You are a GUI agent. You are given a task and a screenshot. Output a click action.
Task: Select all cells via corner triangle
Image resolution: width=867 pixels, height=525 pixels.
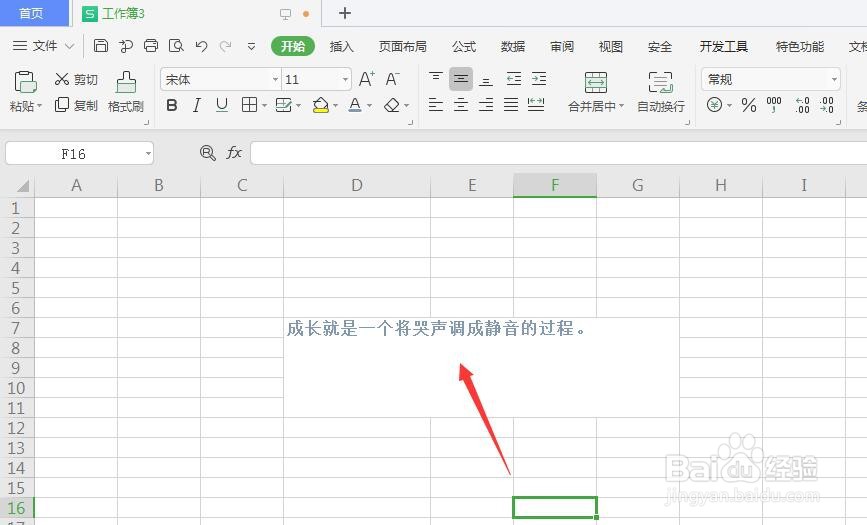point(23,185)
